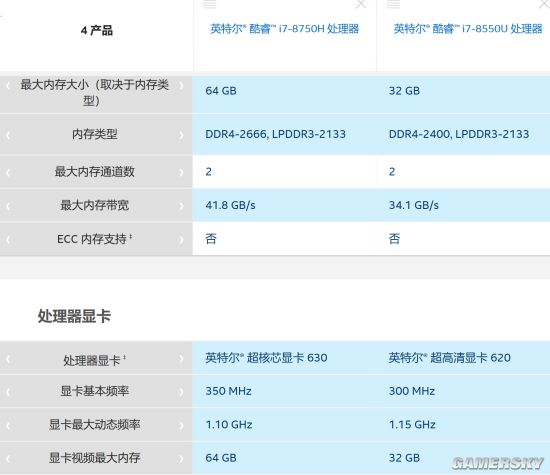
Task: Click the 否 value under i7-8750H
Action: [211, 239]
